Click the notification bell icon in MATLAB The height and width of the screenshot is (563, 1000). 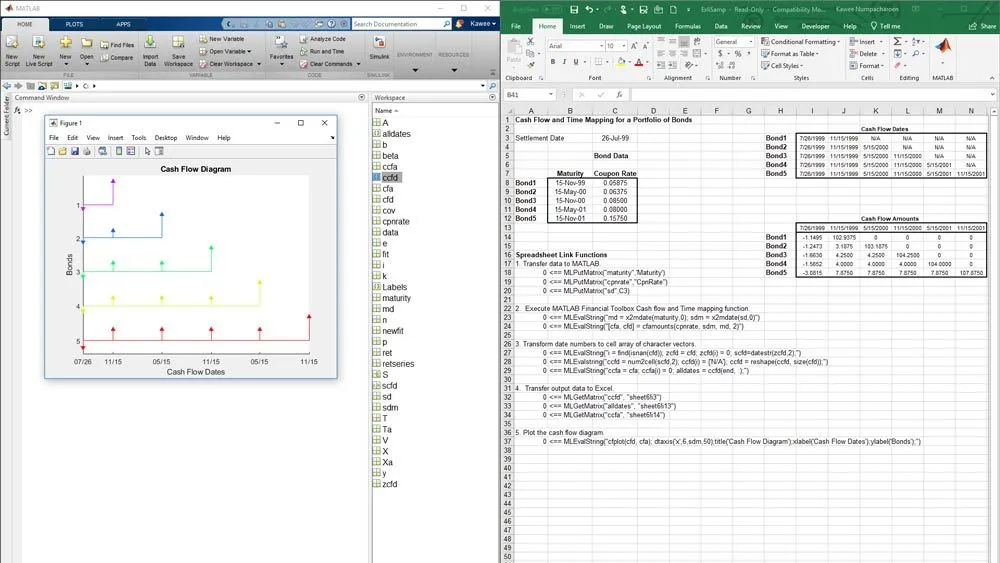pyautogui.click(x=460, y=24)
